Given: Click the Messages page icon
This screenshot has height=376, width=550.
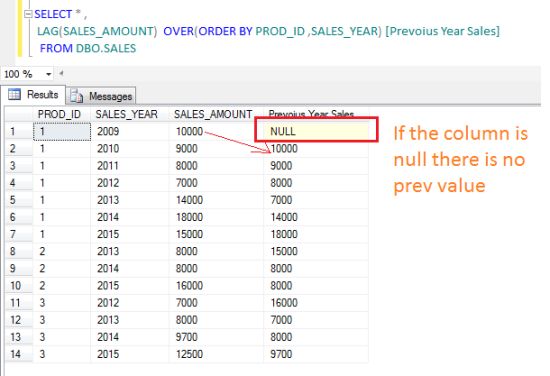Looking at the screenshot, I should click(76, 96).
